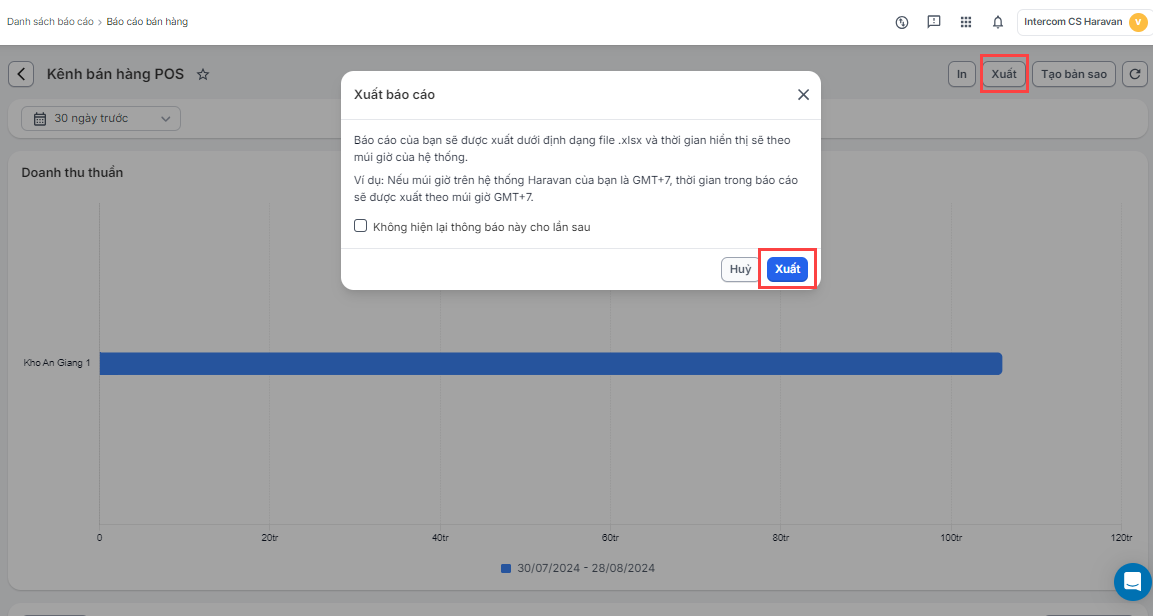The height and width of the screenshot is (616, 1153).
Task: Click the In print button
Action: point(961,74)
